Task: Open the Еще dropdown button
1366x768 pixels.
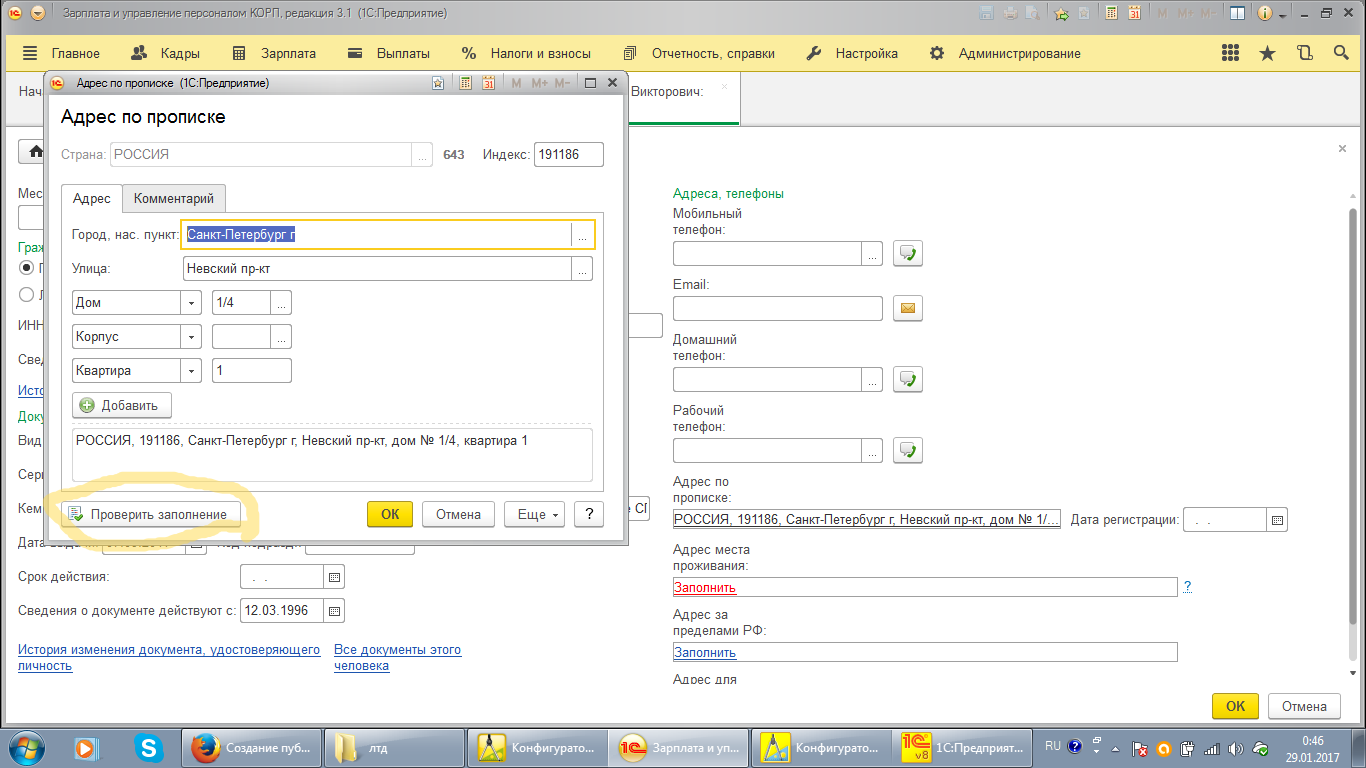Action: click(535, 514)
